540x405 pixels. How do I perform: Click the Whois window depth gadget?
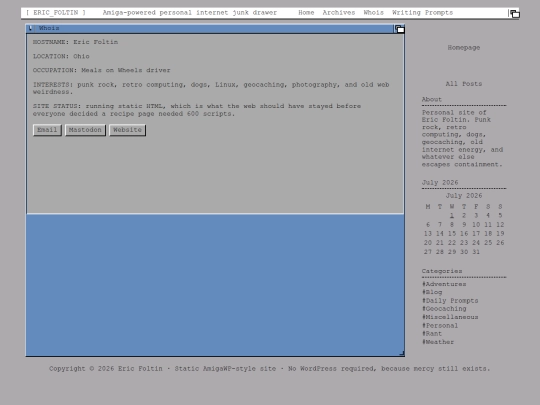point(399,29)
